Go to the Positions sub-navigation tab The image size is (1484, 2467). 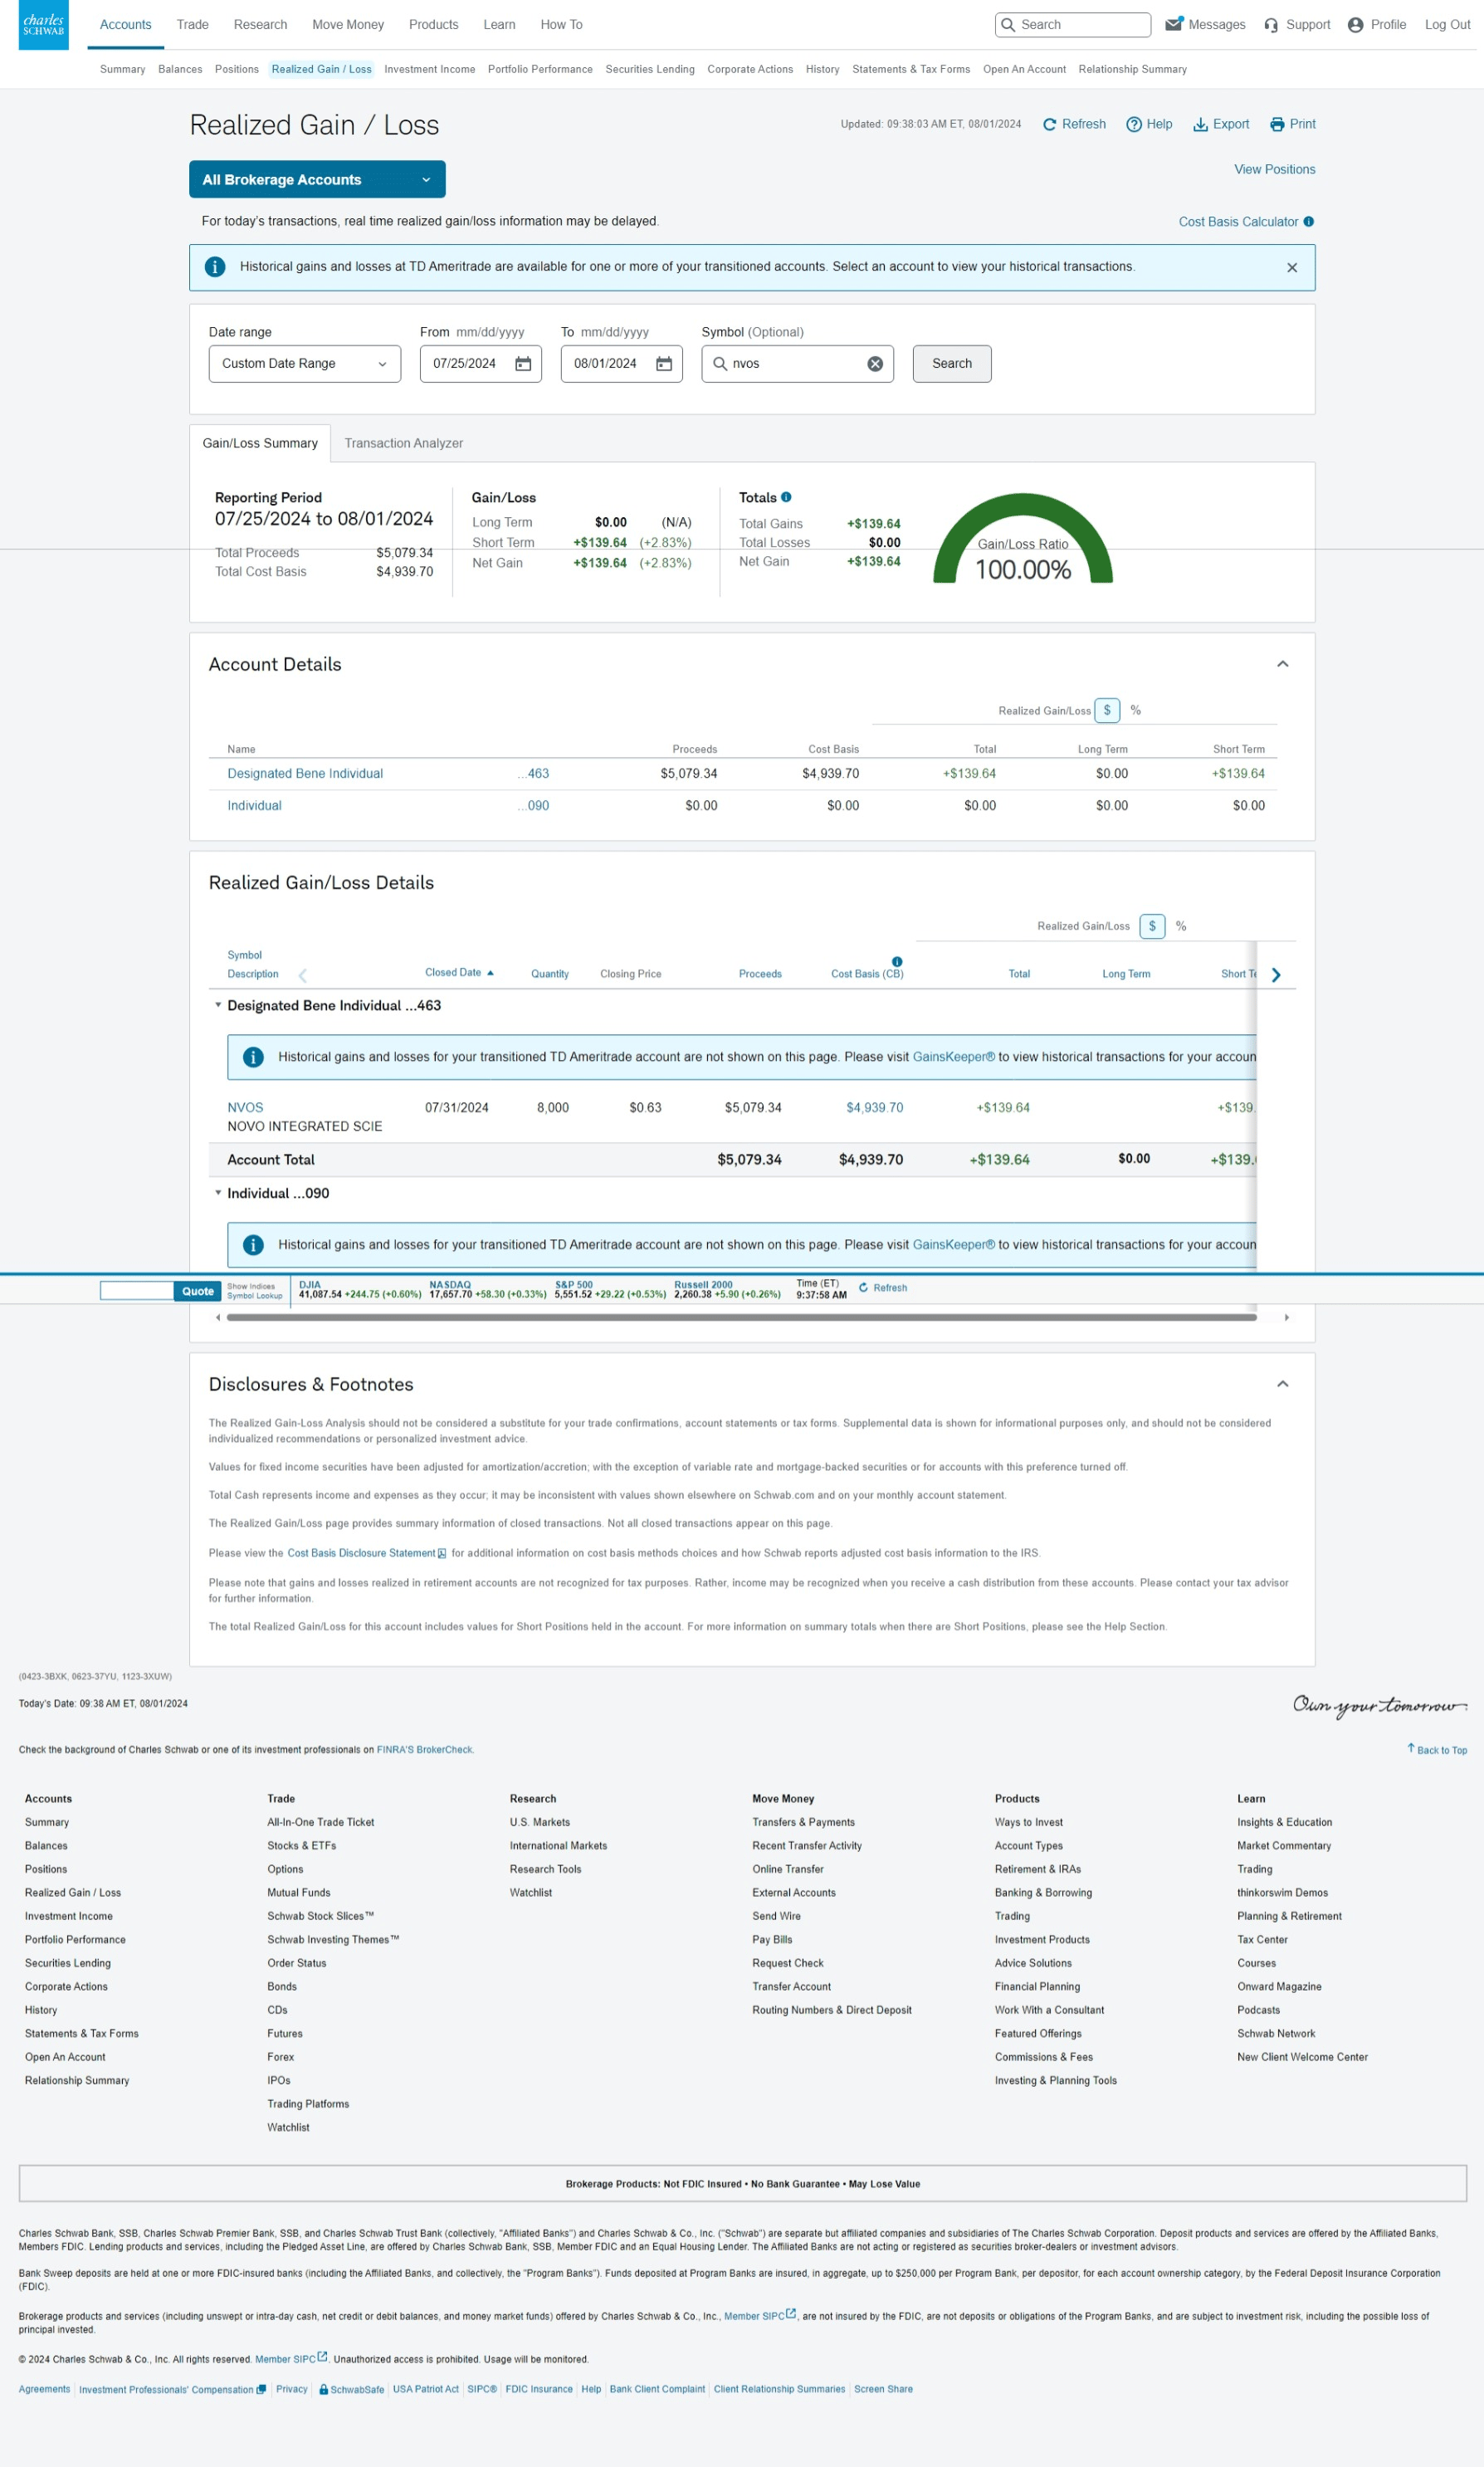237,70
